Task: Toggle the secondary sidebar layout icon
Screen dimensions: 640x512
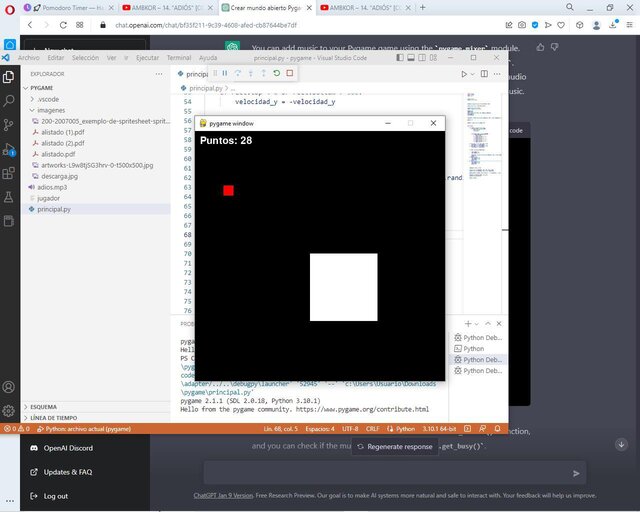Action: pyautogui.click(x=422, y=58)
